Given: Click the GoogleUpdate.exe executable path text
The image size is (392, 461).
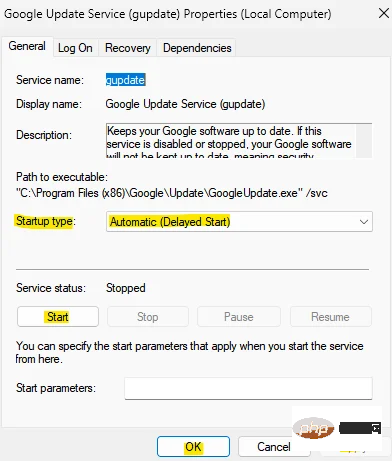Looking at the screenshot, I should pyautogui.click(x=172, y=193).
